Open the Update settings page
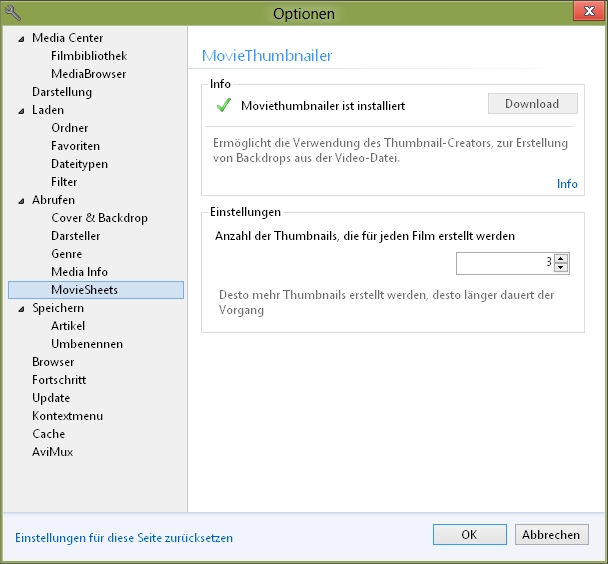The width and height of the screenshot is (608, 564). point(51,398)
